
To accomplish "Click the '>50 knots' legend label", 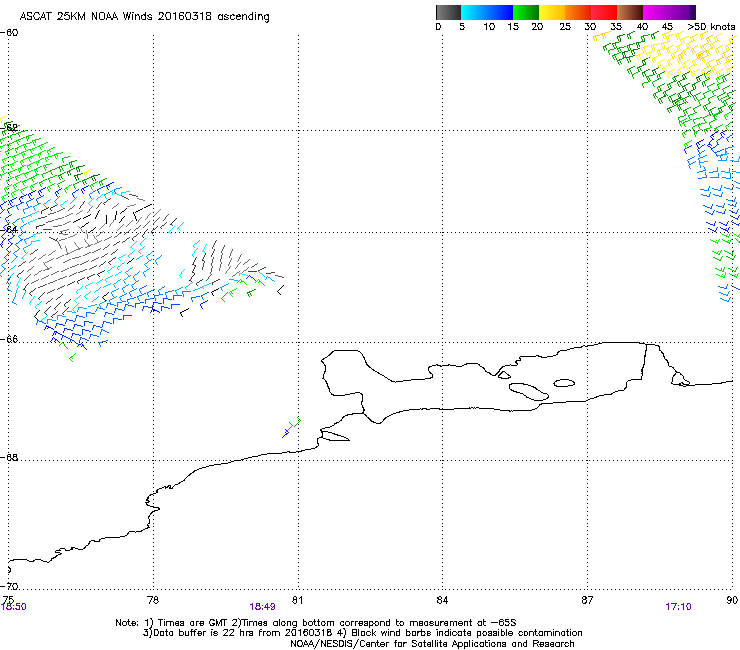I will [x=711, y=27].
